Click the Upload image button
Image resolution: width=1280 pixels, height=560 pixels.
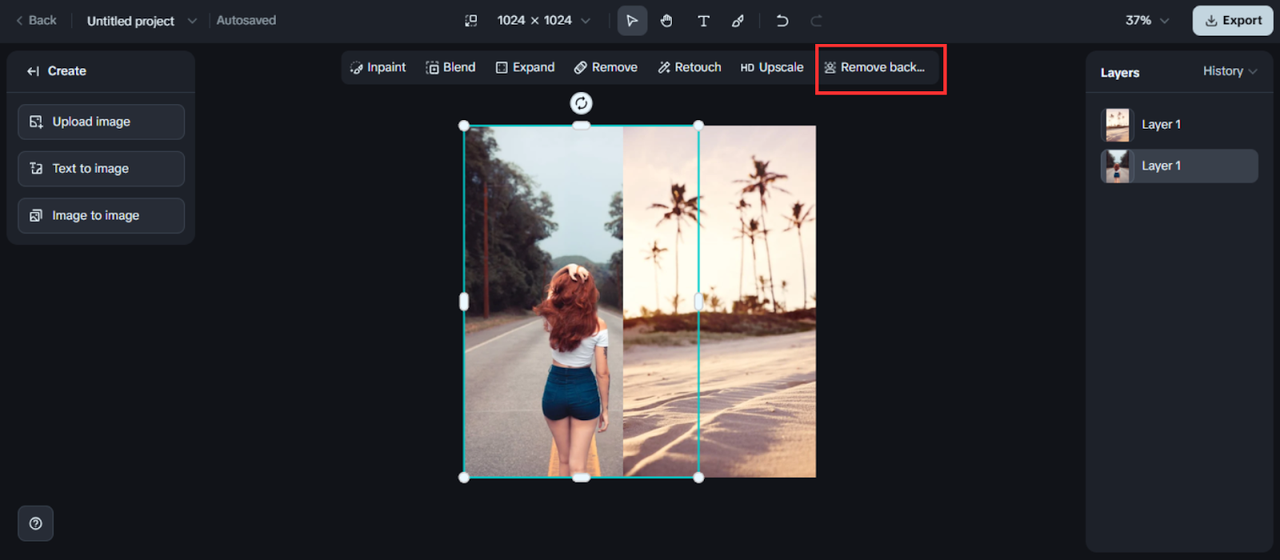pyautogui.click(x=101, y=122)
